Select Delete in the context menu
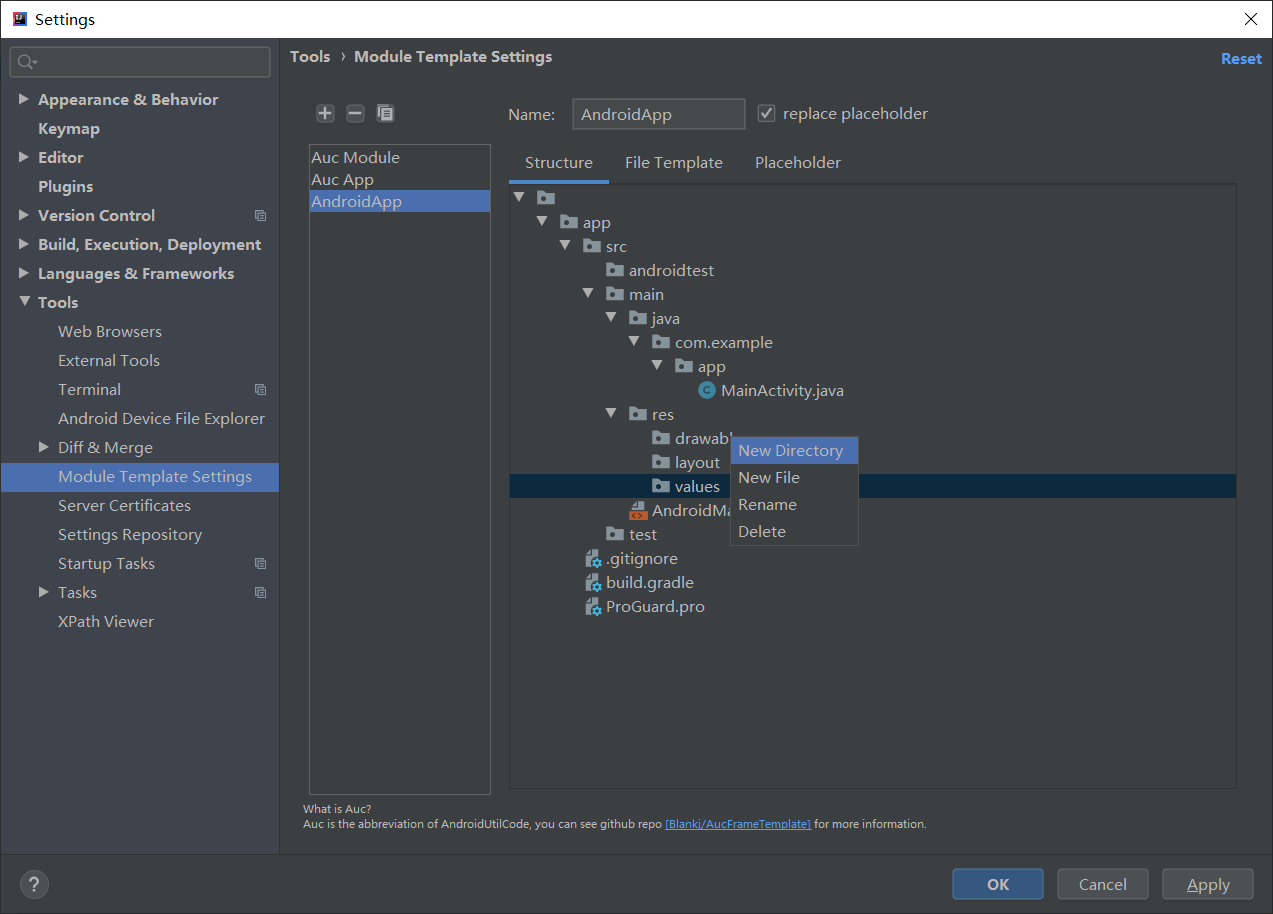This screenshot has height=914, width=1273. click(762, 532)
